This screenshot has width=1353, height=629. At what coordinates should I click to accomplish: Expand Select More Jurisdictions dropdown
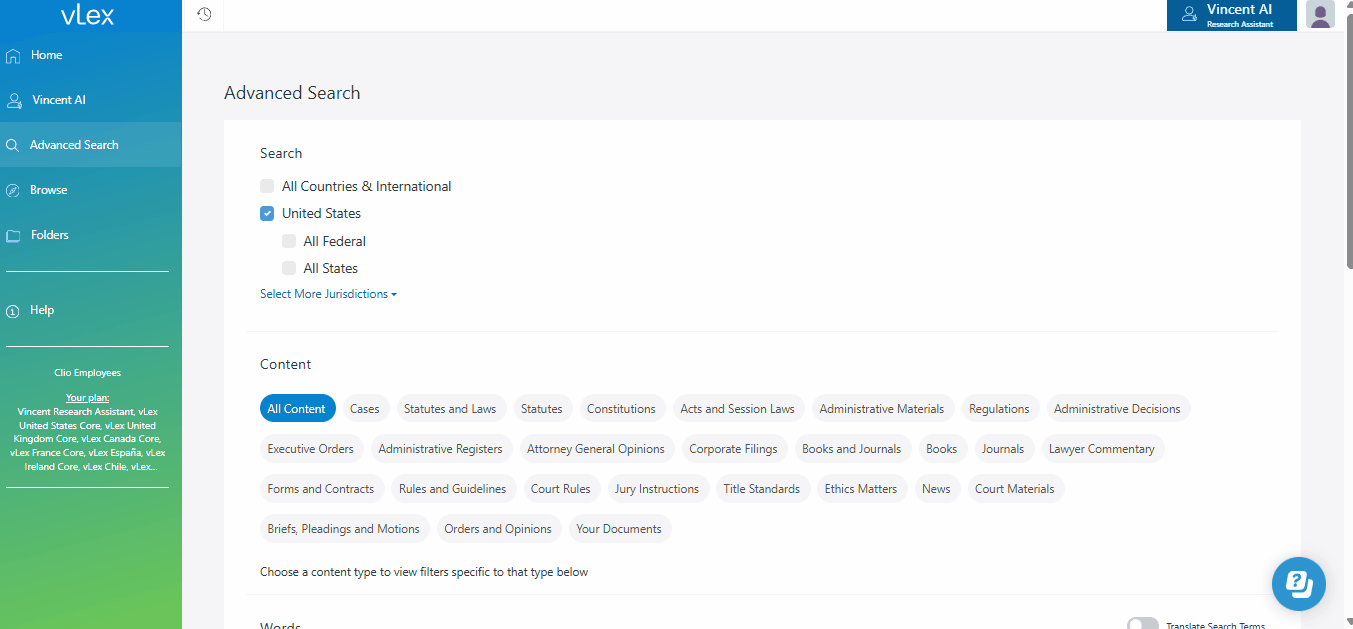(x=328, y=294)
